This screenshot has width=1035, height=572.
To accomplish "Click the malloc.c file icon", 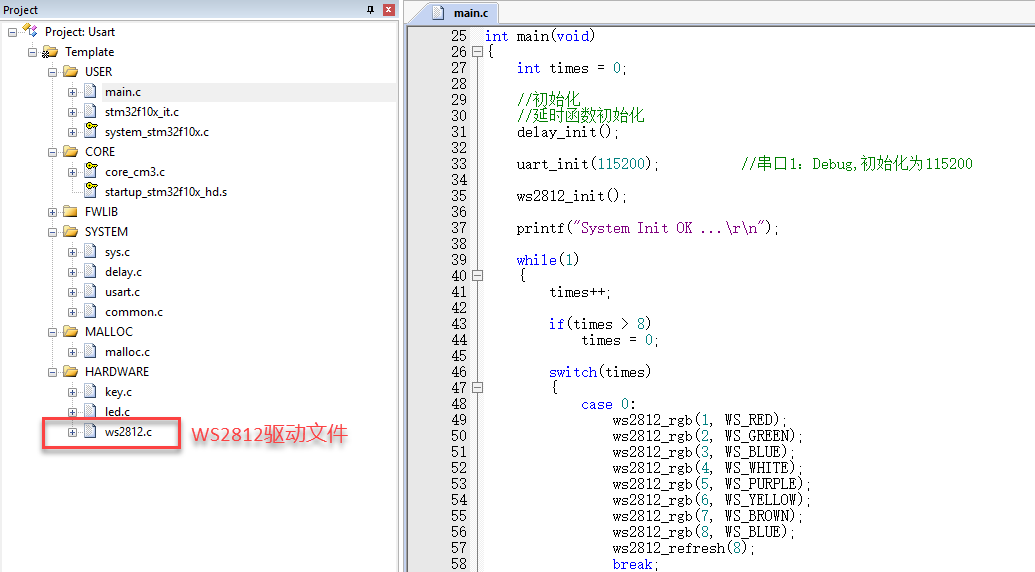I will click(90, 351).
